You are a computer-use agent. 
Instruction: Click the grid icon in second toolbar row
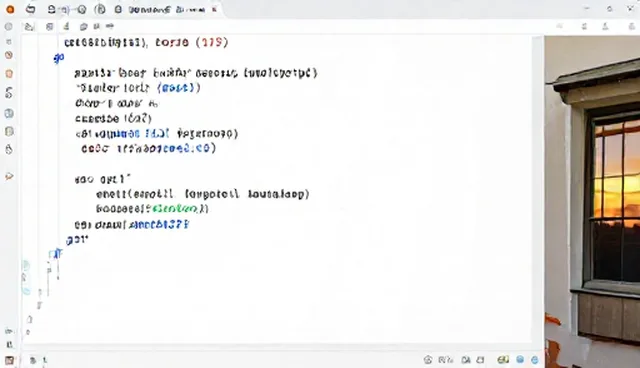click(x=49, y=27)
